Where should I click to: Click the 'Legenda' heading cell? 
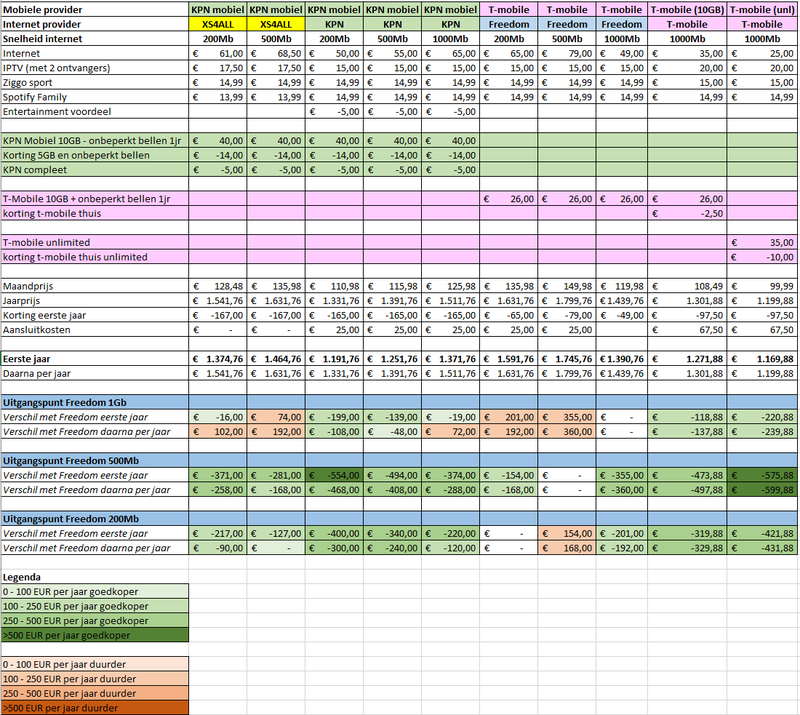(95, 577)
